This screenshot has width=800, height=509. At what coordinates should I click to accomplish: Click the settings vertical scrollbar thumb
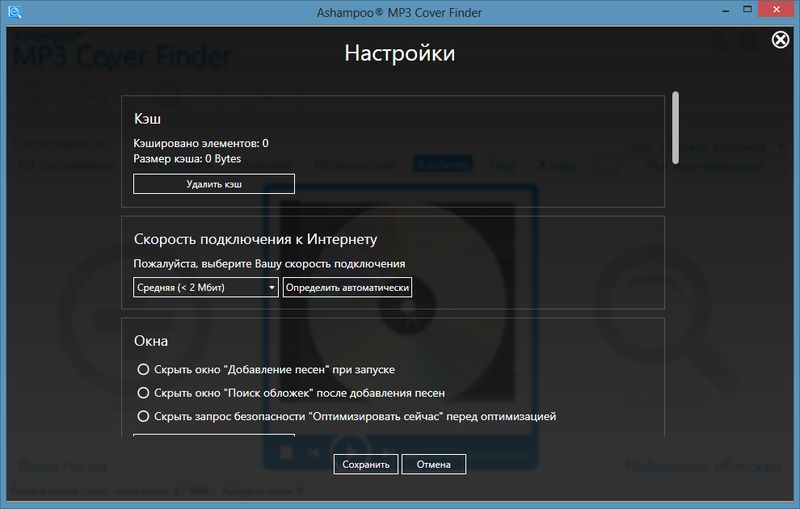point(676,128)
